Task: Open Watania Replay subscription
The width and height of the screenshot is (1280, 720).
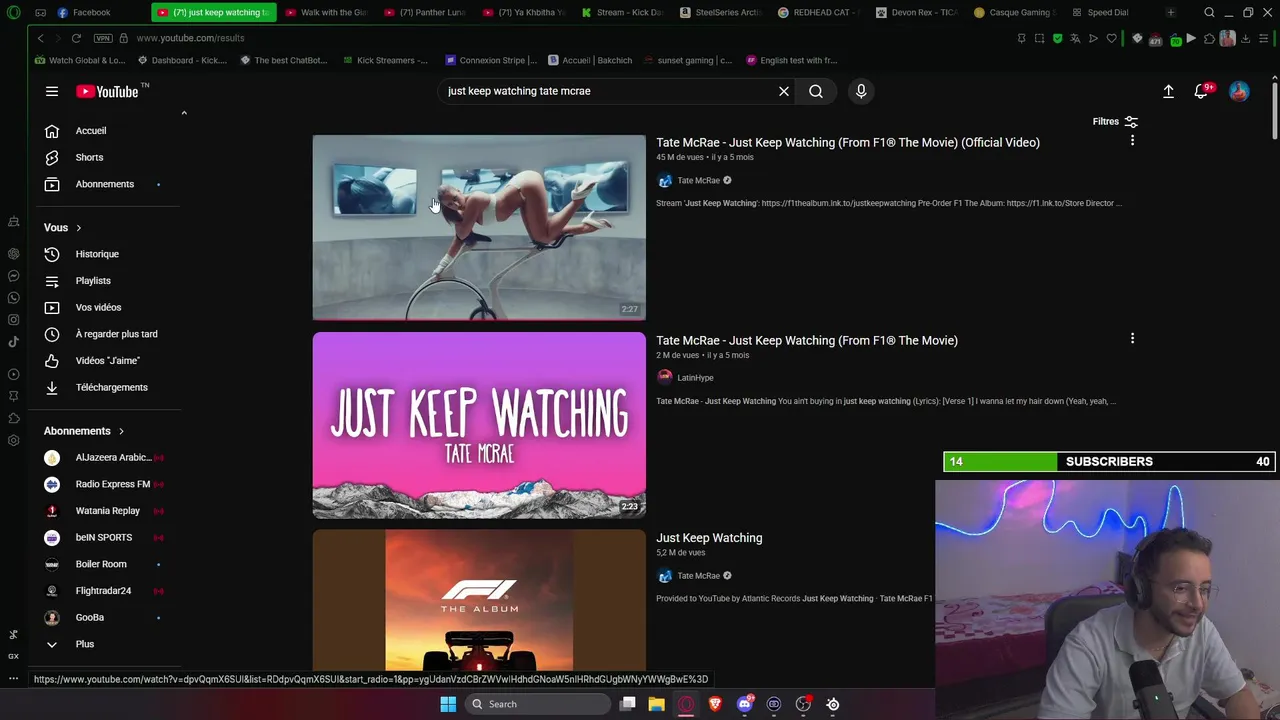Action: coord(105,511)
